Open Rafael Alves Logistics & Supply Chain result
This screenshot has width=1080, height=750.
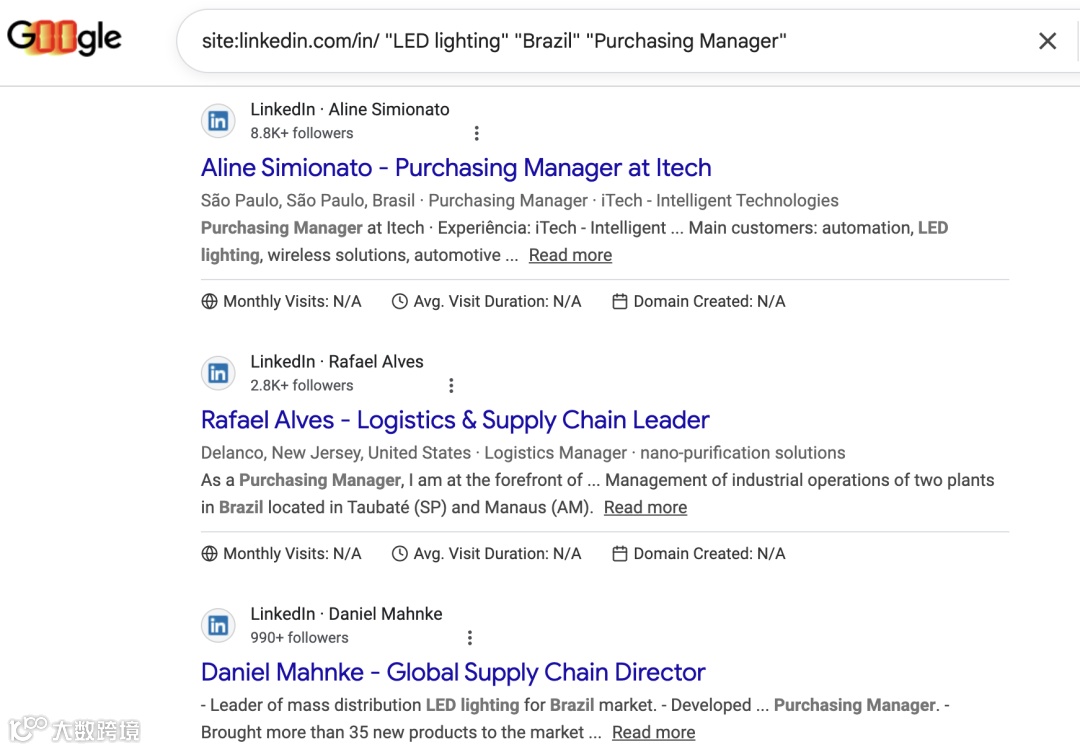455,420
